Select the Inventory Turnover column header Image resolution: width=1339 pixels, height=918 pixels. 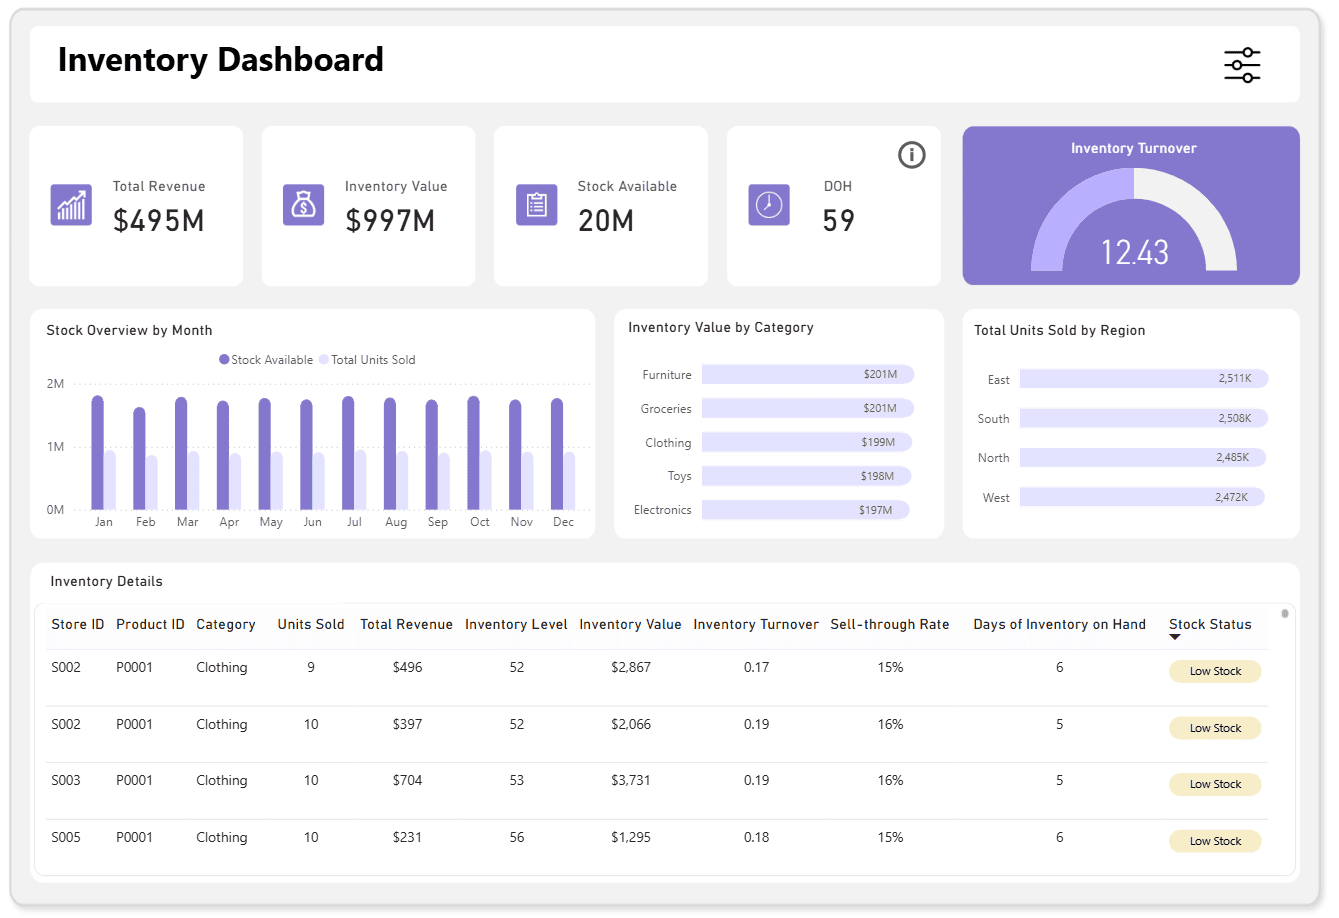click(x=755, y=624)
